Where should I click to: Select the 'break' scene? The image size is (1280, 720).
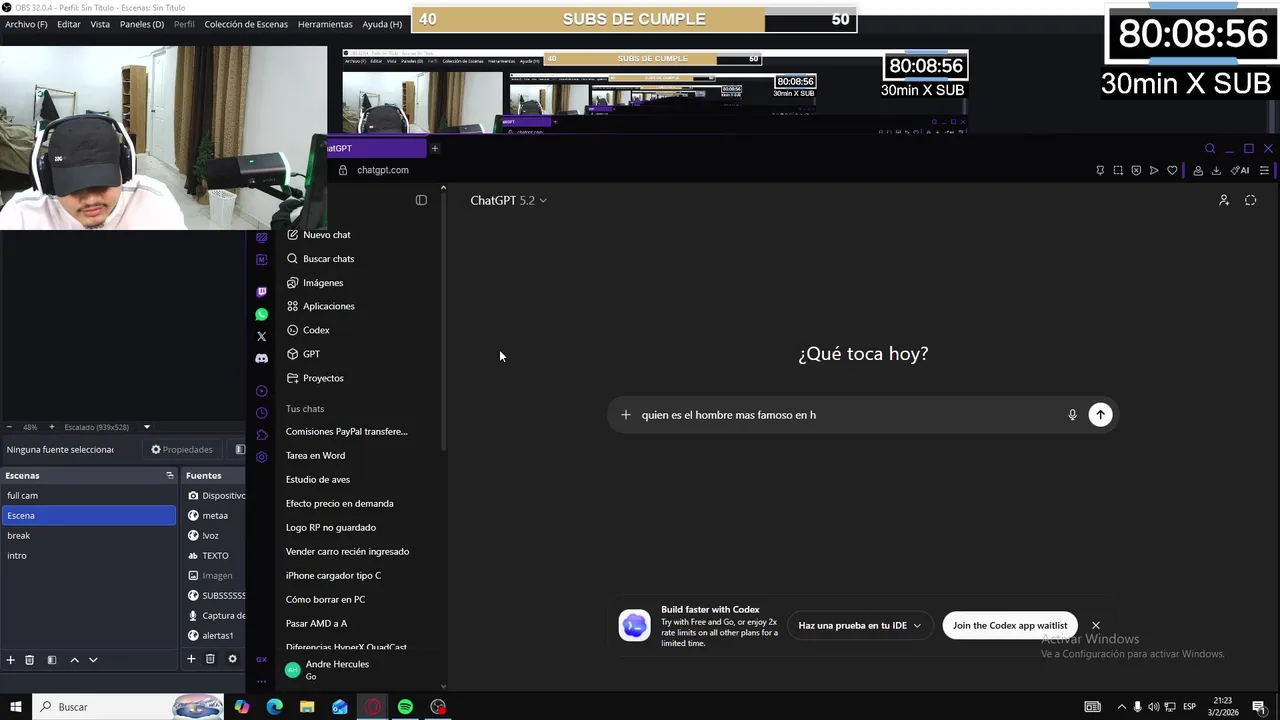(89, 536)
